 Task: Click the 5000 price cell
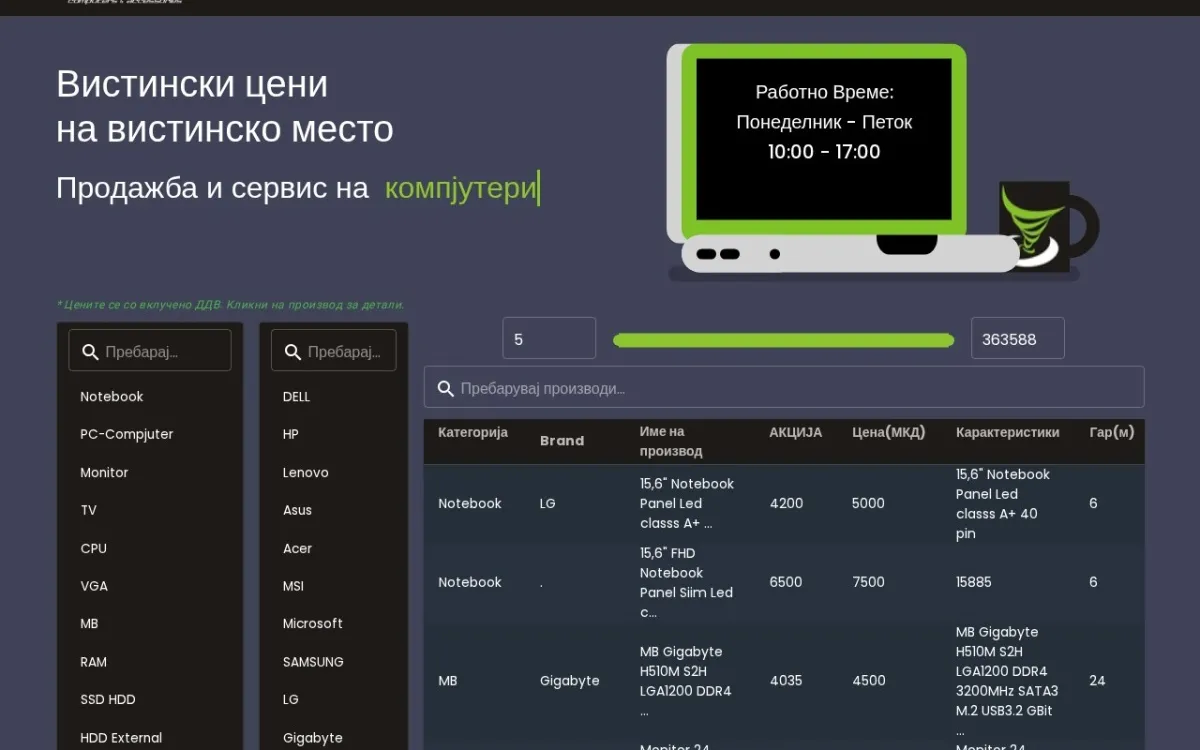[x=868, y=503]
